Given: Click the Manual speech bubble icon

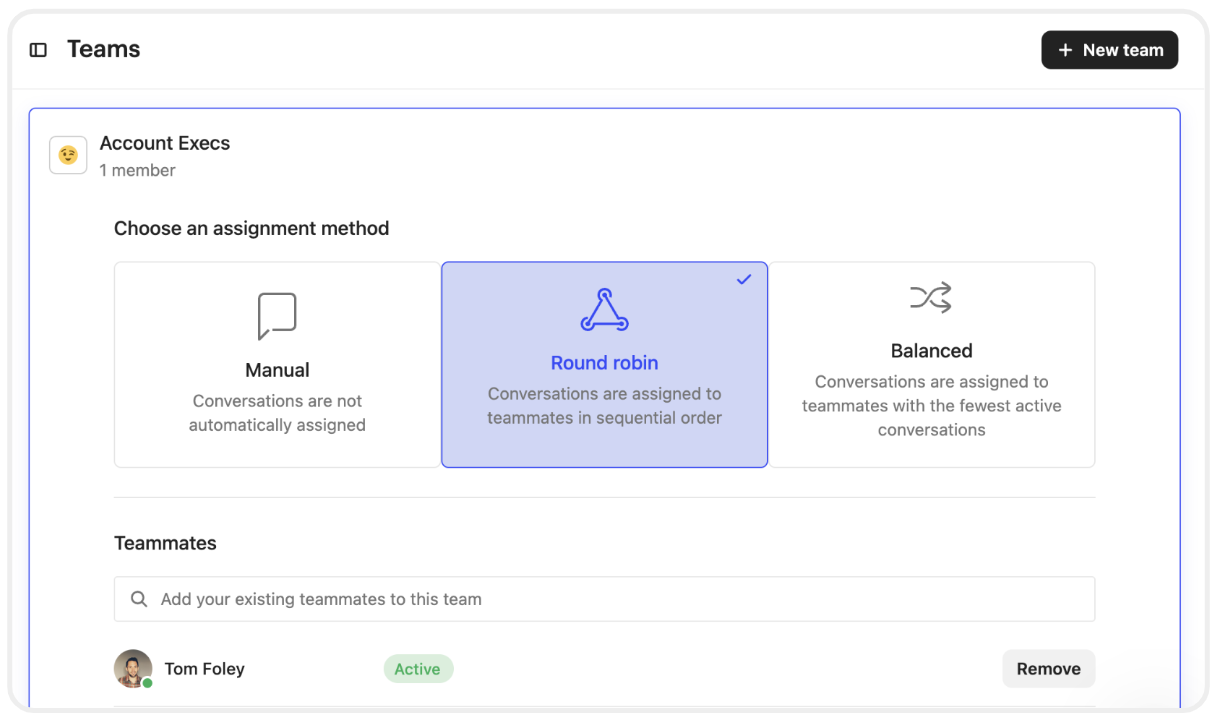Looking at the screenshot, I should (277, 316).
